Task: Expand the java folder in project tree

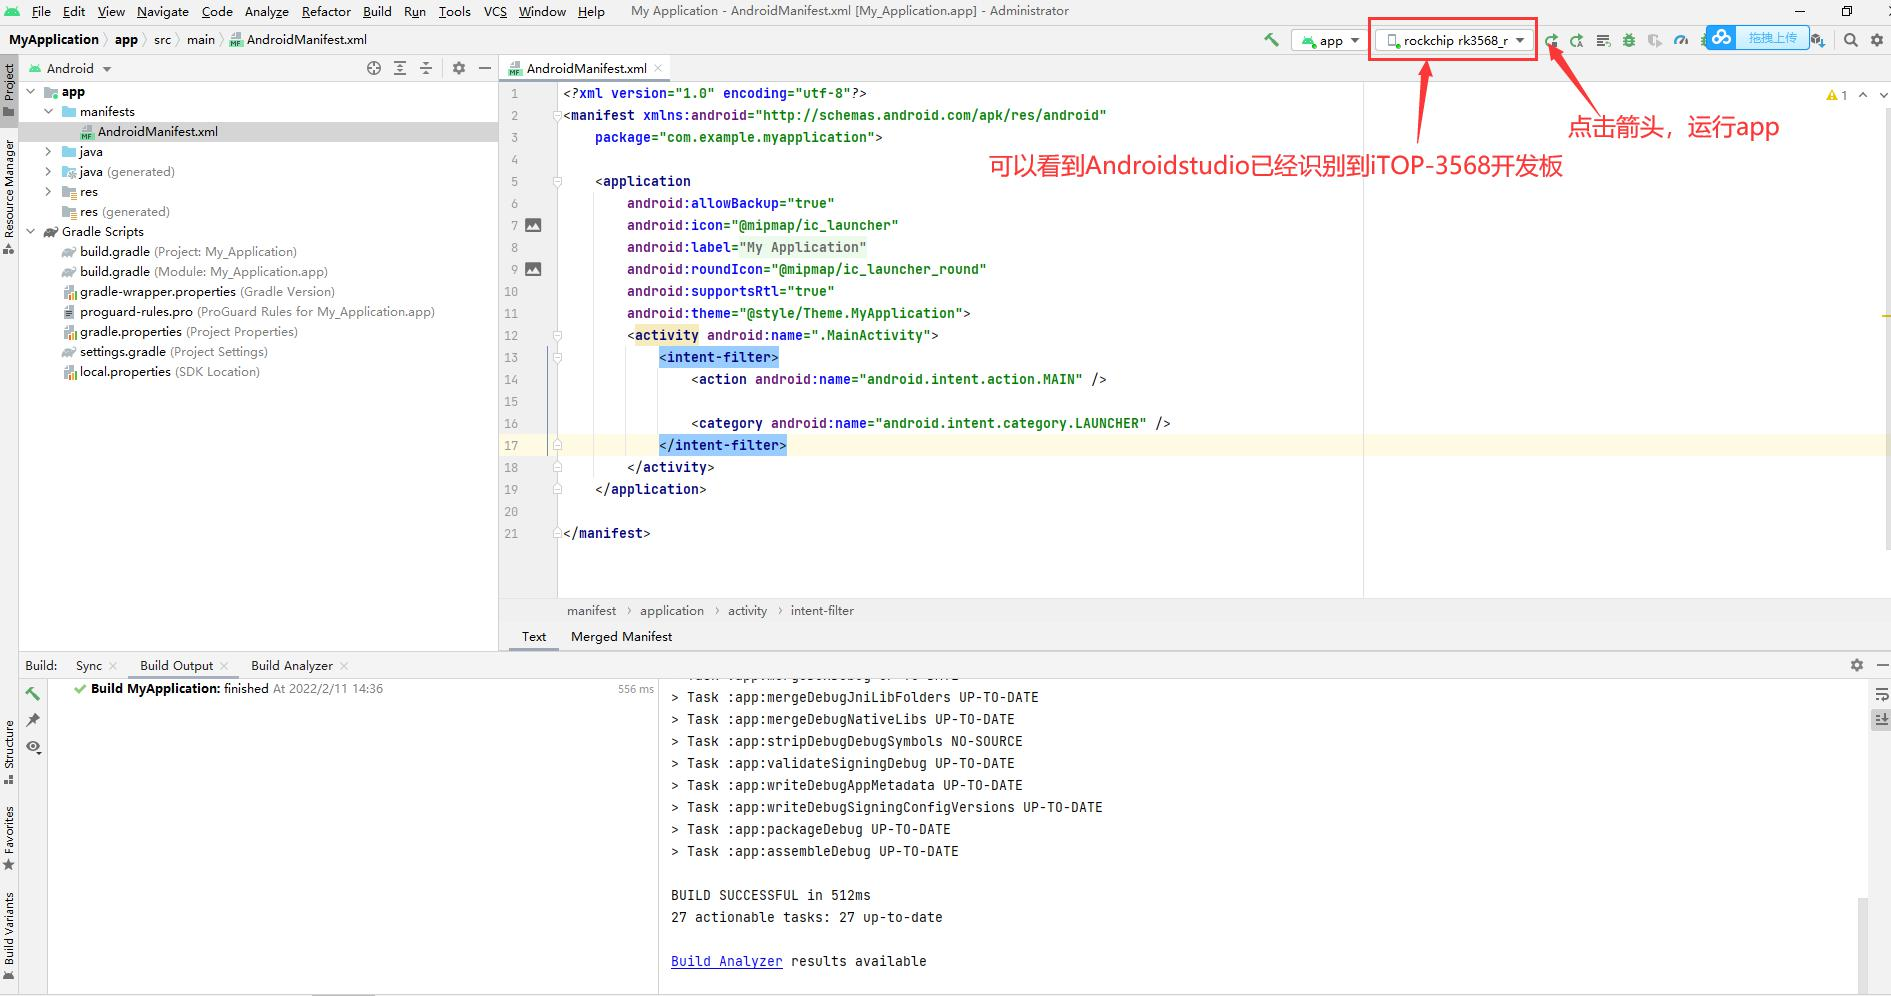Action: click(48, 152)
